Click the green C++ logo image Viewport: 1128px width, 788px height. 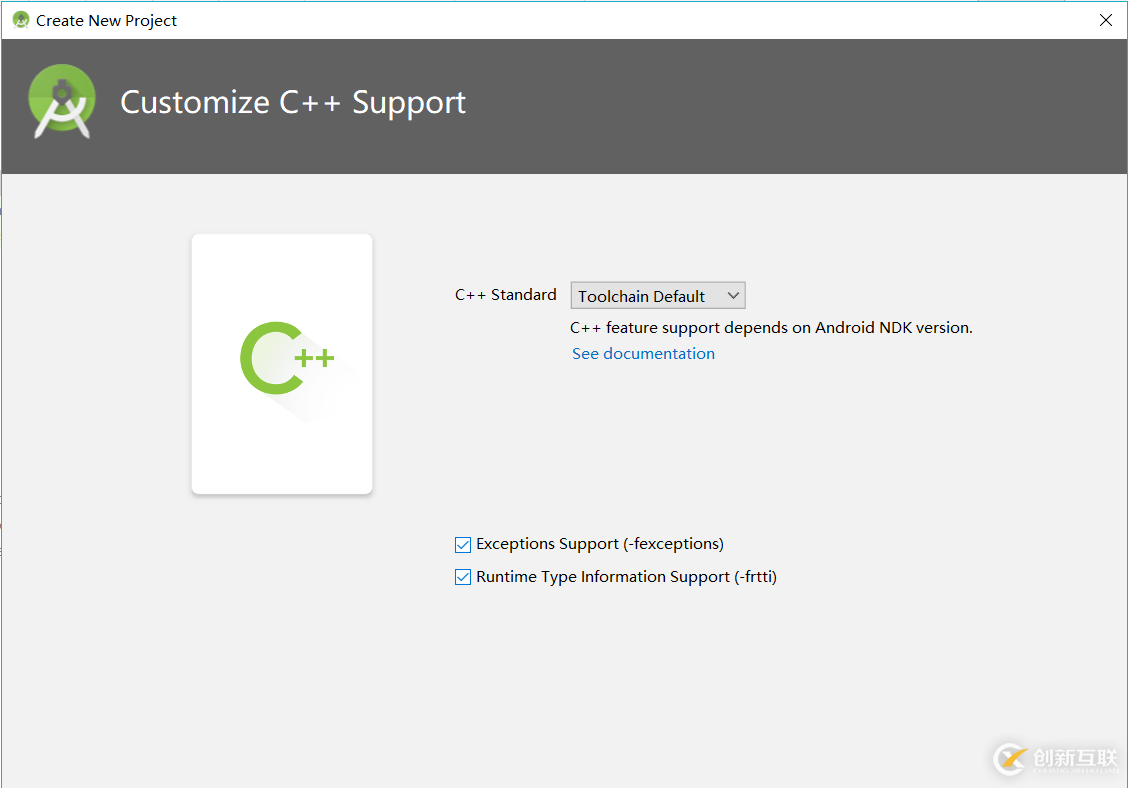(286, 358)
